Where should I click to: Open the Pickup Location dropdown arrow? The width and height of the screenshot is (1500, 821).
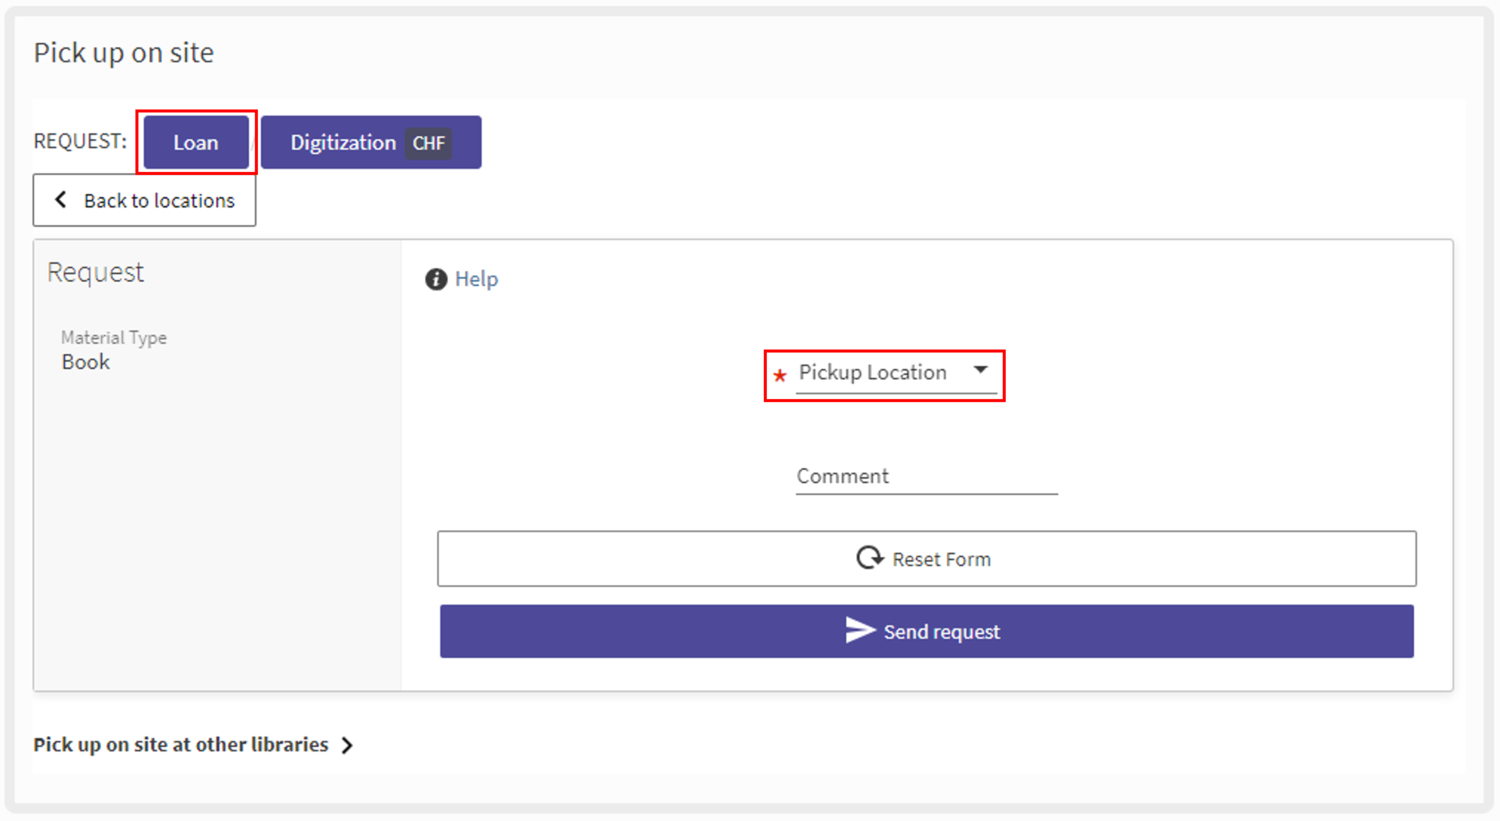click(x=981, y=371)
